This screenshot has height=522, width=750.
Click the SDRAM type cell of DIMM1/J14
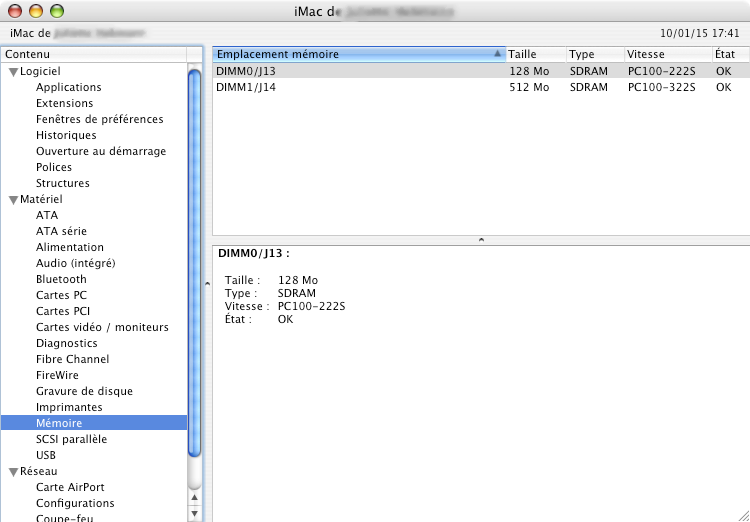[x=589, y=87]
